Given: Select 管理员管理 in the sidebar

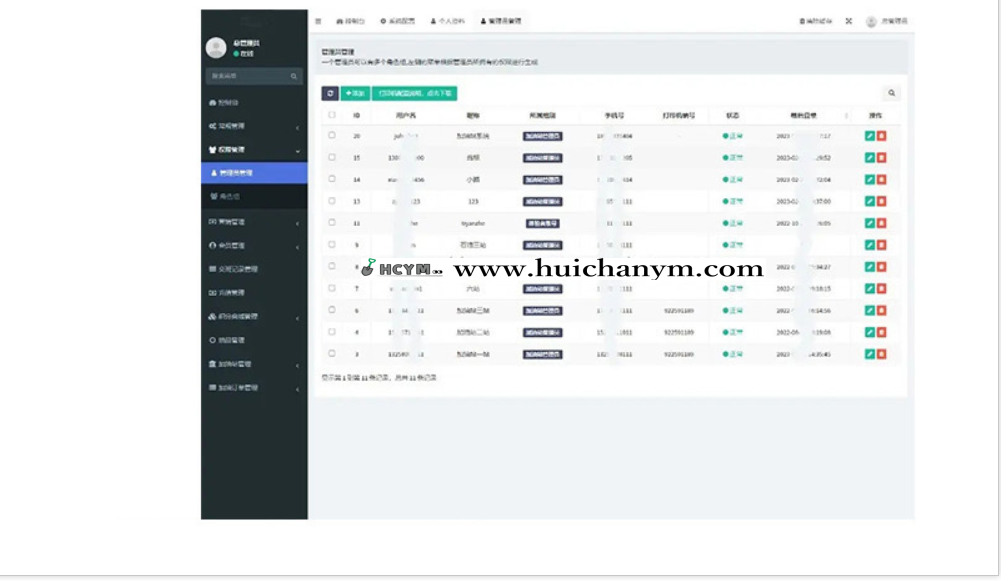Looking at the screenshot, I should click(254, 173).
